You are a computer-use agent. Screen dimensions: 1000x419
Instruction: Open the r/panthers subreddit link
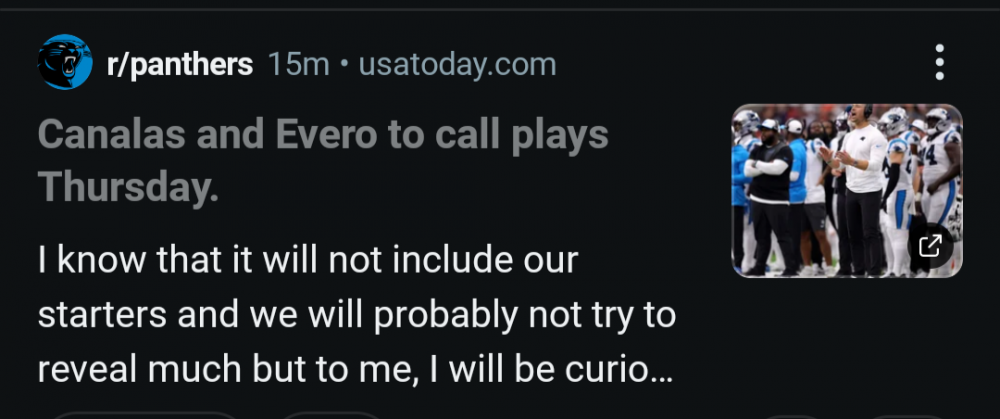click(x=180, y=65)
